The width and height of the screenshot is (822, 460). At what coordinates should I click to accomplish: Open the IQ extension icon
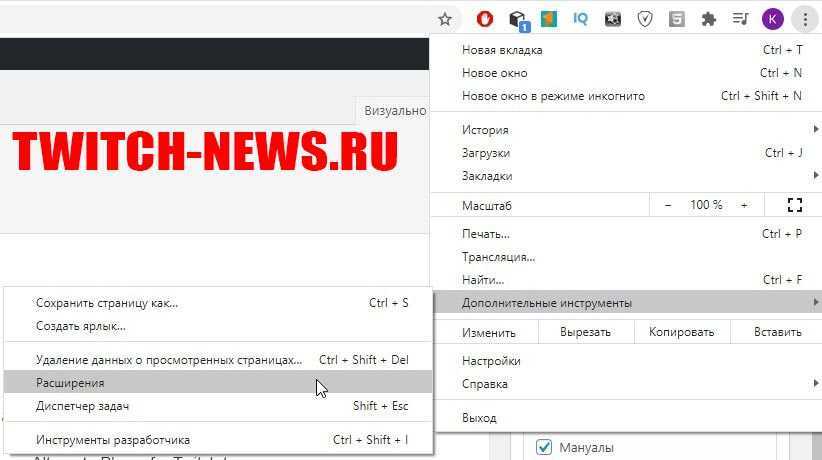pyautogui.click(x=580, y=19)
